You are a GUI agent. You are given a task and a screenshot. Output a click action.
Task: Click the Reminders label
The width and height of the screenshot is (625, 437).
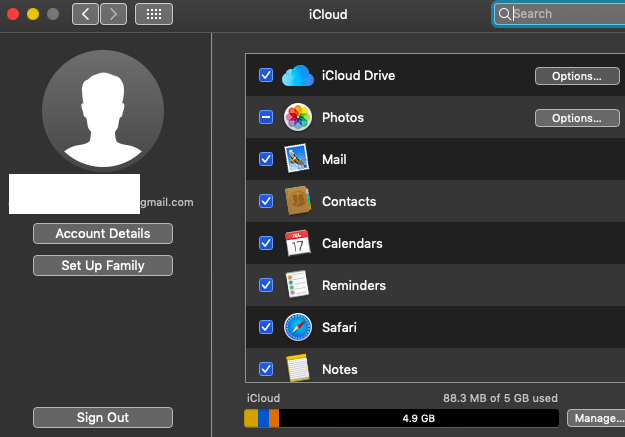tap(354, 285)
